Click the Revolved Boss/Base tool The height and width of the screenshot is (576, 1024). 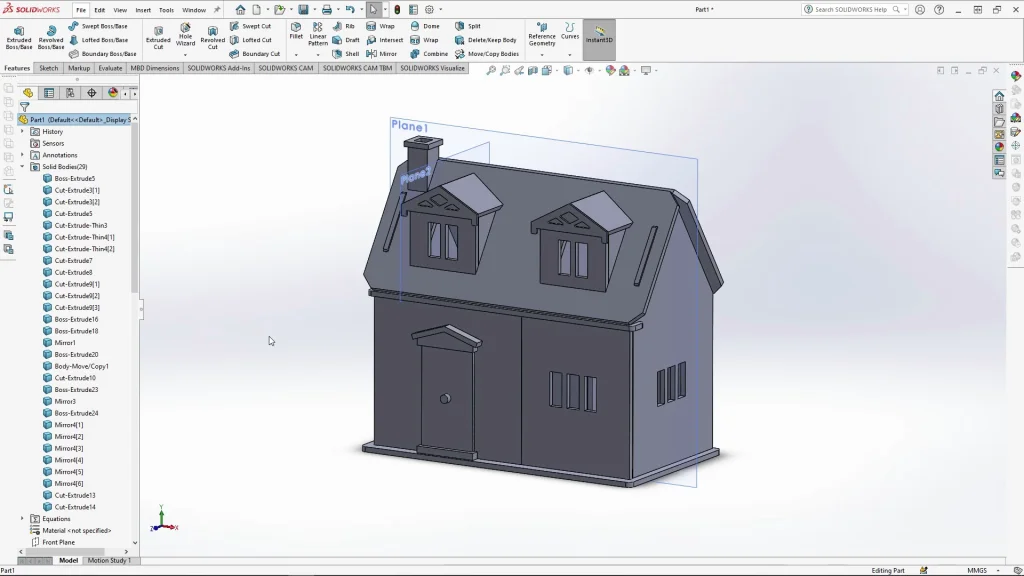51,37
